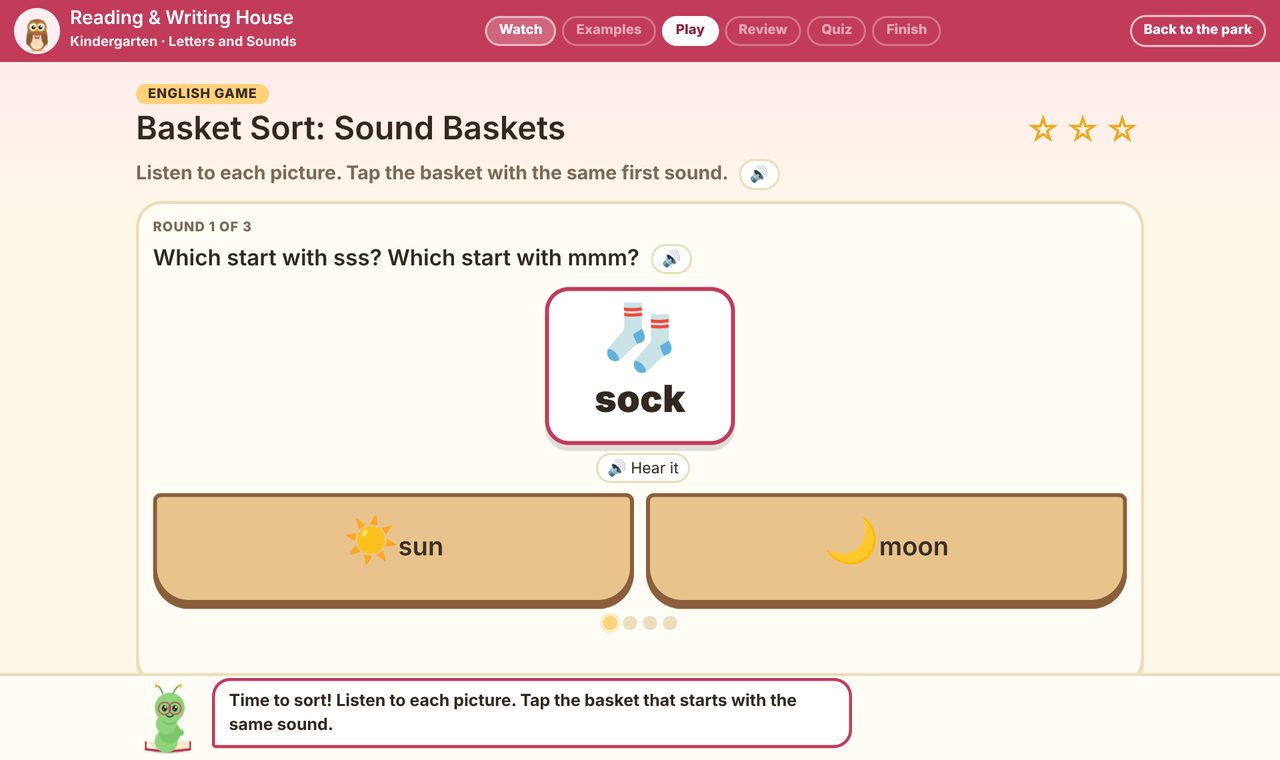The height and width of the screenshot is (760, 1280).
Task: Click the 'Time to sort!' hint bubble
Action: 532,713
